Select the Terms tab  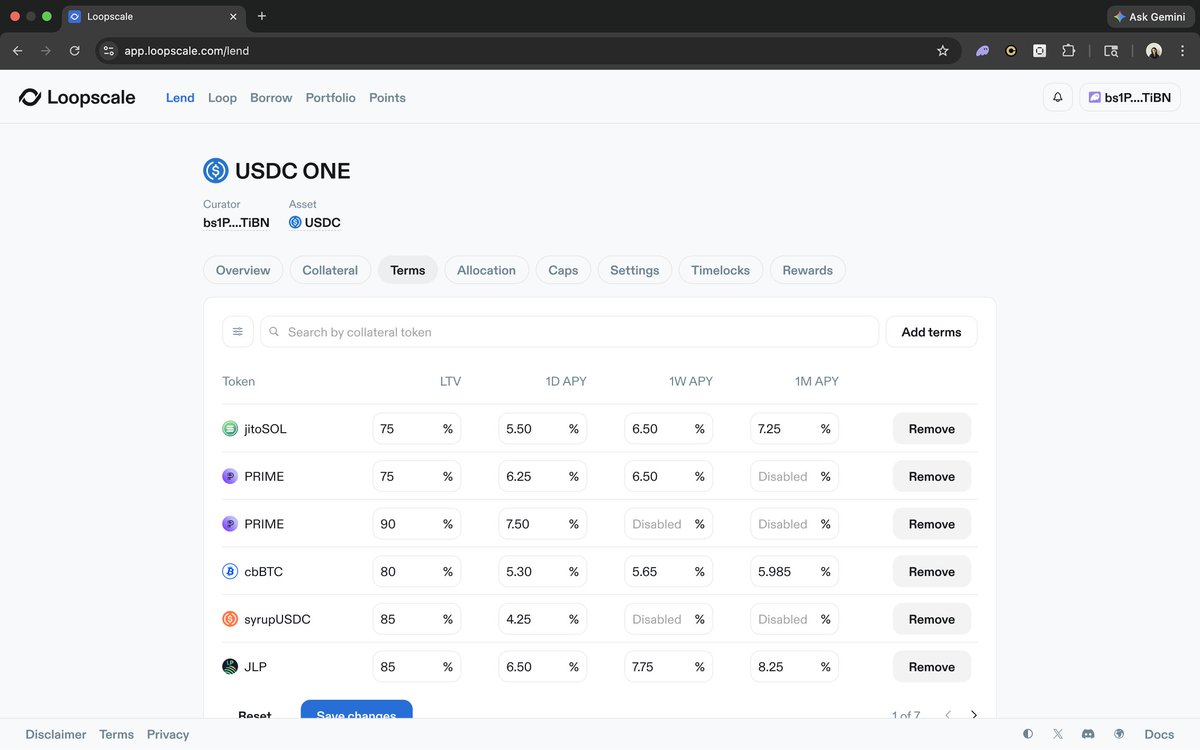(x=408, y=270)
